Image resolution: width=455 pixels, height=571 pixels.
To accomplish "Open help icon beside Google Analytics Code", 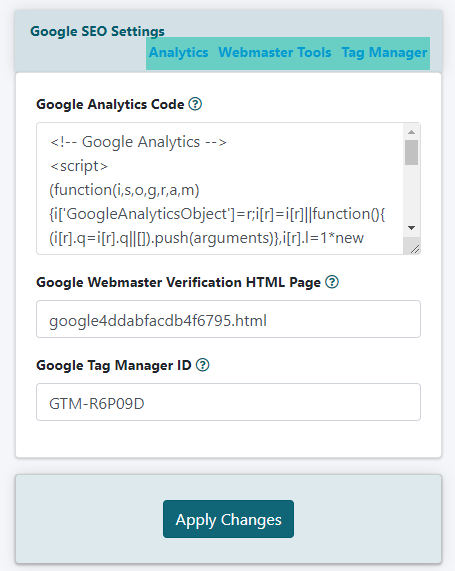I will coord(195,104).
